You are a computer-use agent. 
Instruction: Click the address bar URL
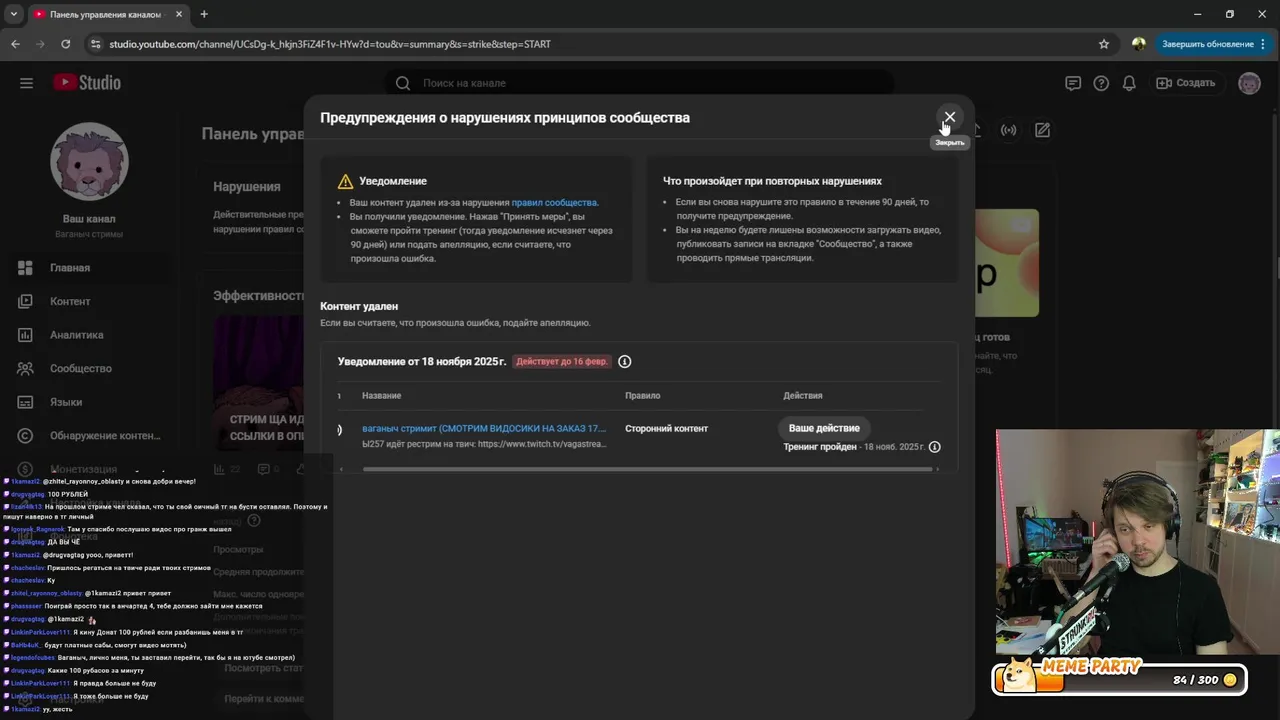pyautogui.click(x=330, y=44)
